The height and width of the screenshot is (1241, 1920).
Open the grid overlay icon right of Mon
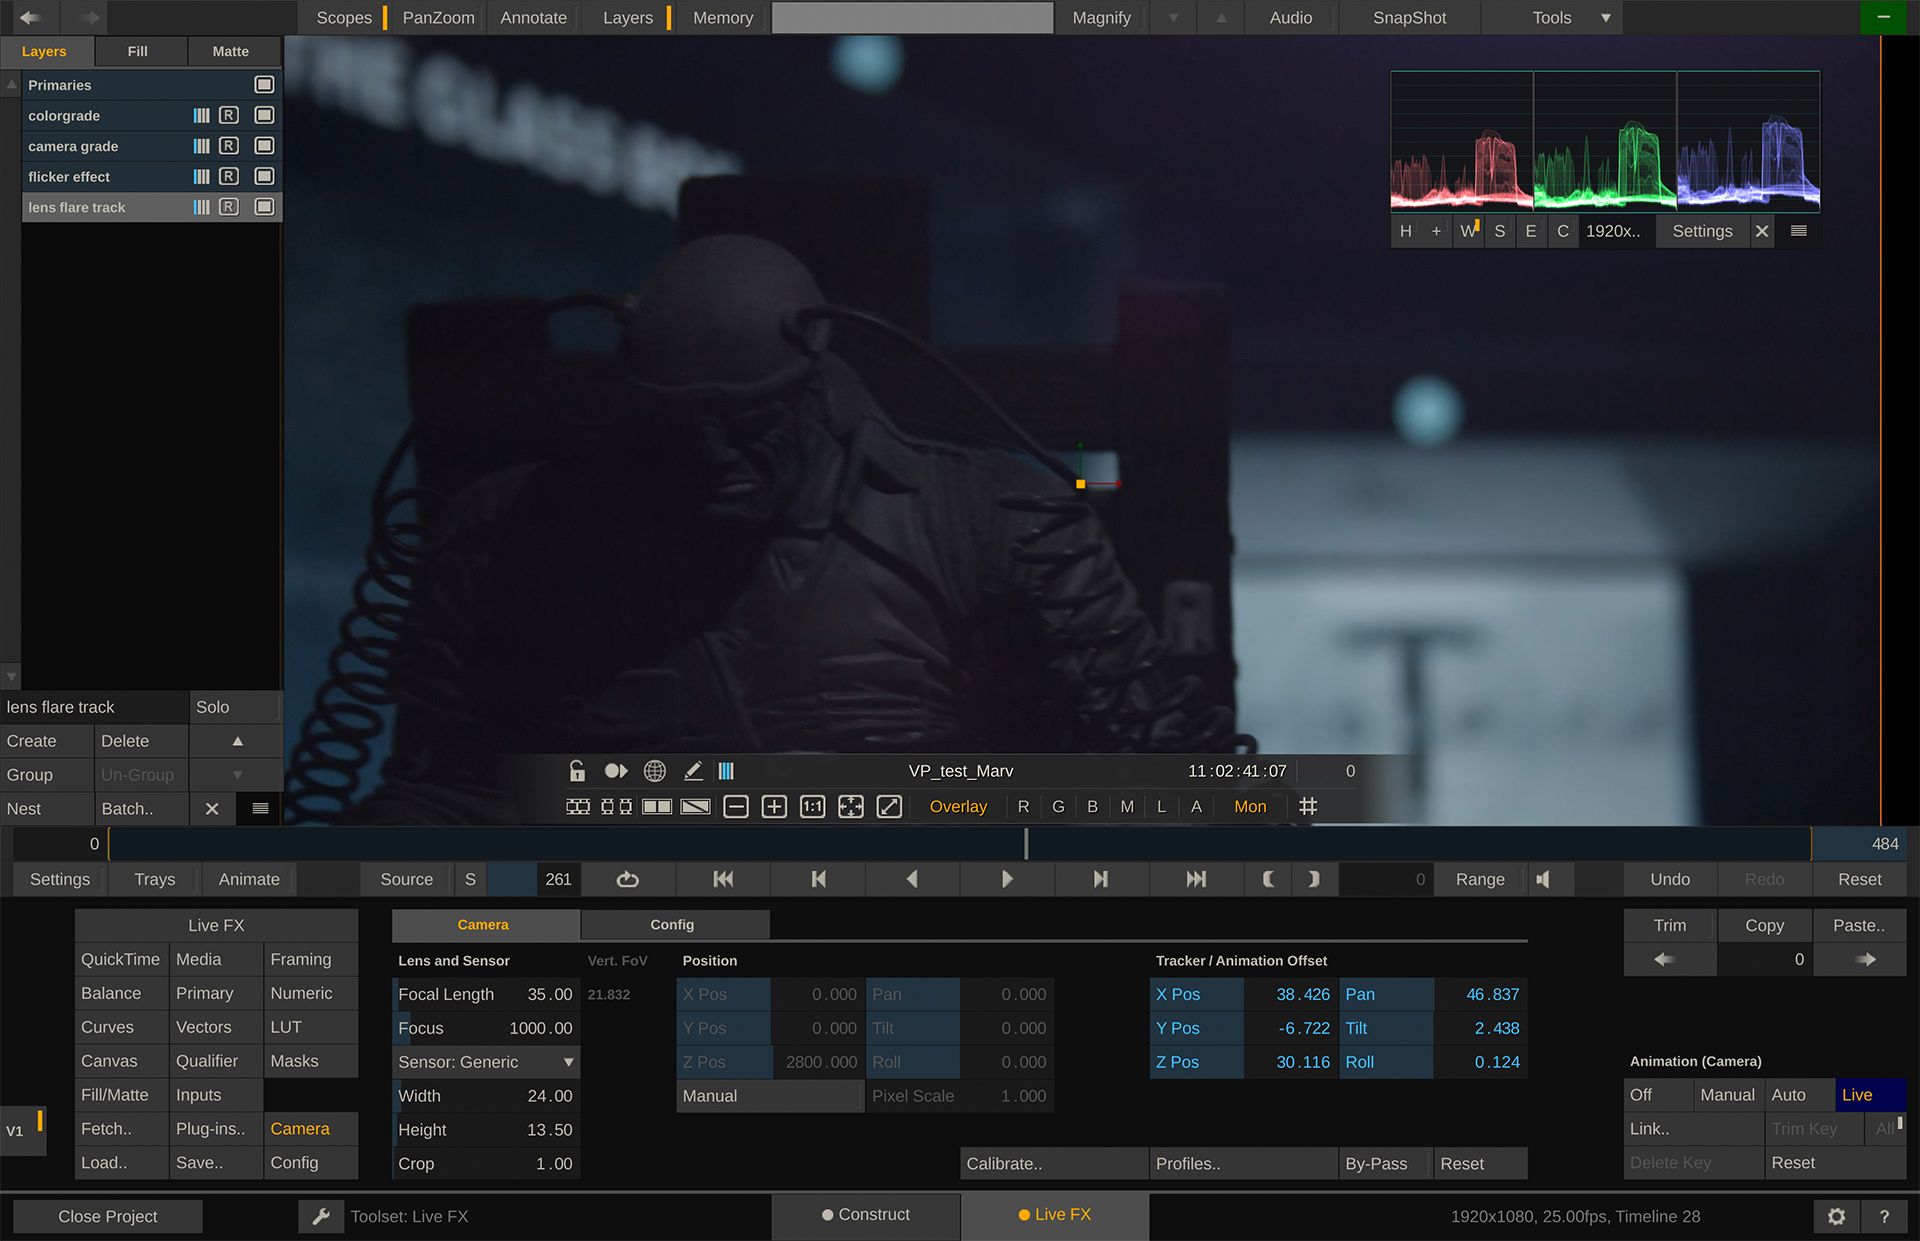pos(1307,806)
